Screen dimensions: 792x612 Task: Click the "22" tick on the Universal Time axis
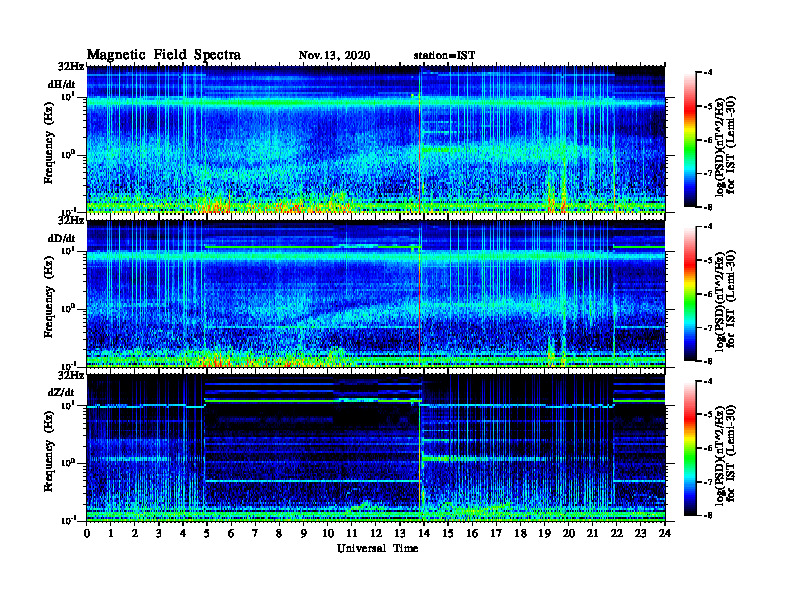[617, 533]
